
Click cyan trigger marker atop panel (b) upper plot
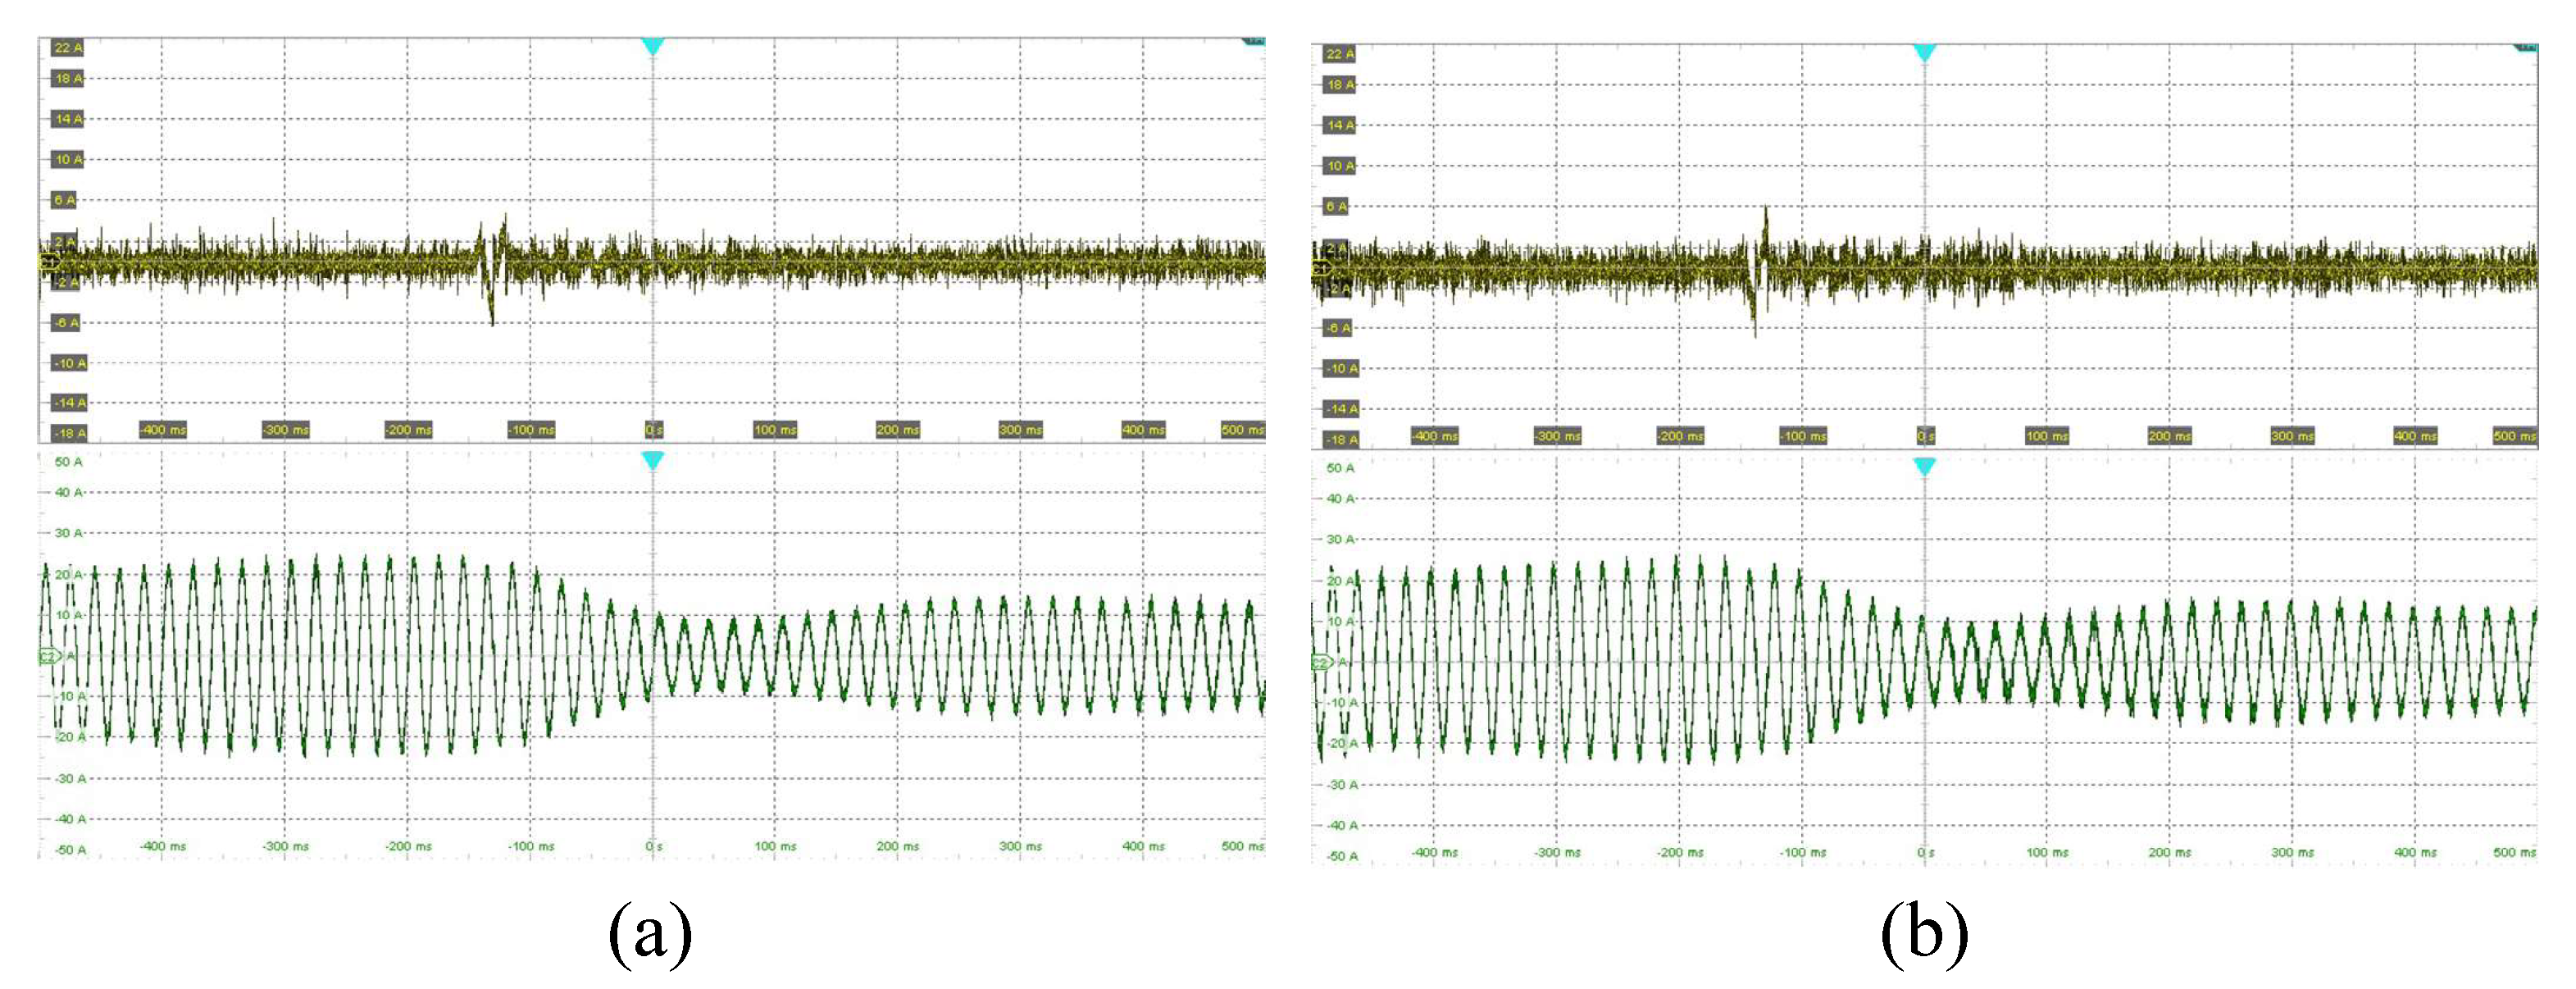click(1924, 52)
